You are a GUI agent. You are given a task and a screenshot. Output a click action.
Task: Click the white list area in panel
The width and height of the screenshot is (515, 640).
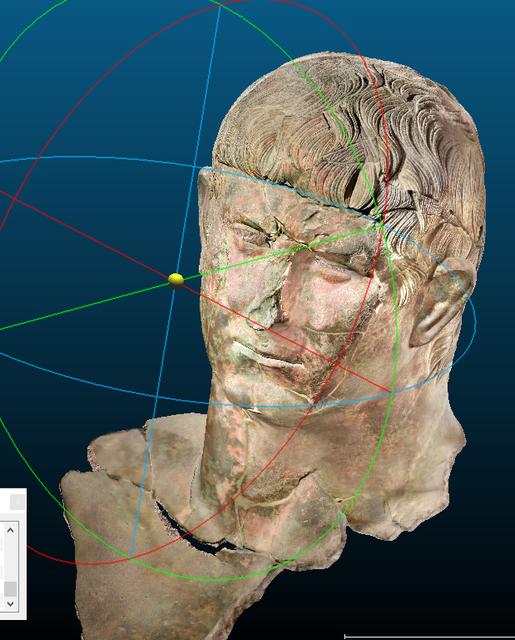2,567
